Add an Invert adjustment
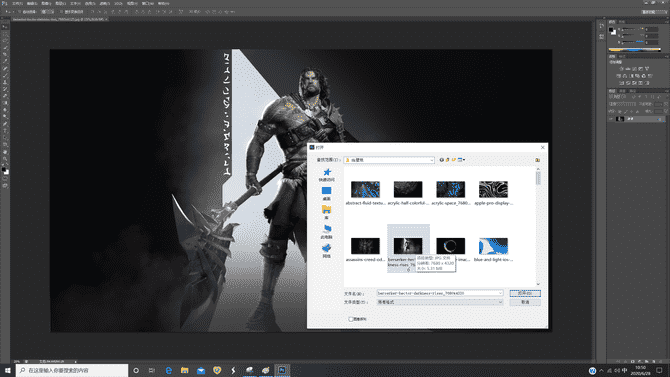Screen dimensions: 670x377 click(x=621, y=83)
